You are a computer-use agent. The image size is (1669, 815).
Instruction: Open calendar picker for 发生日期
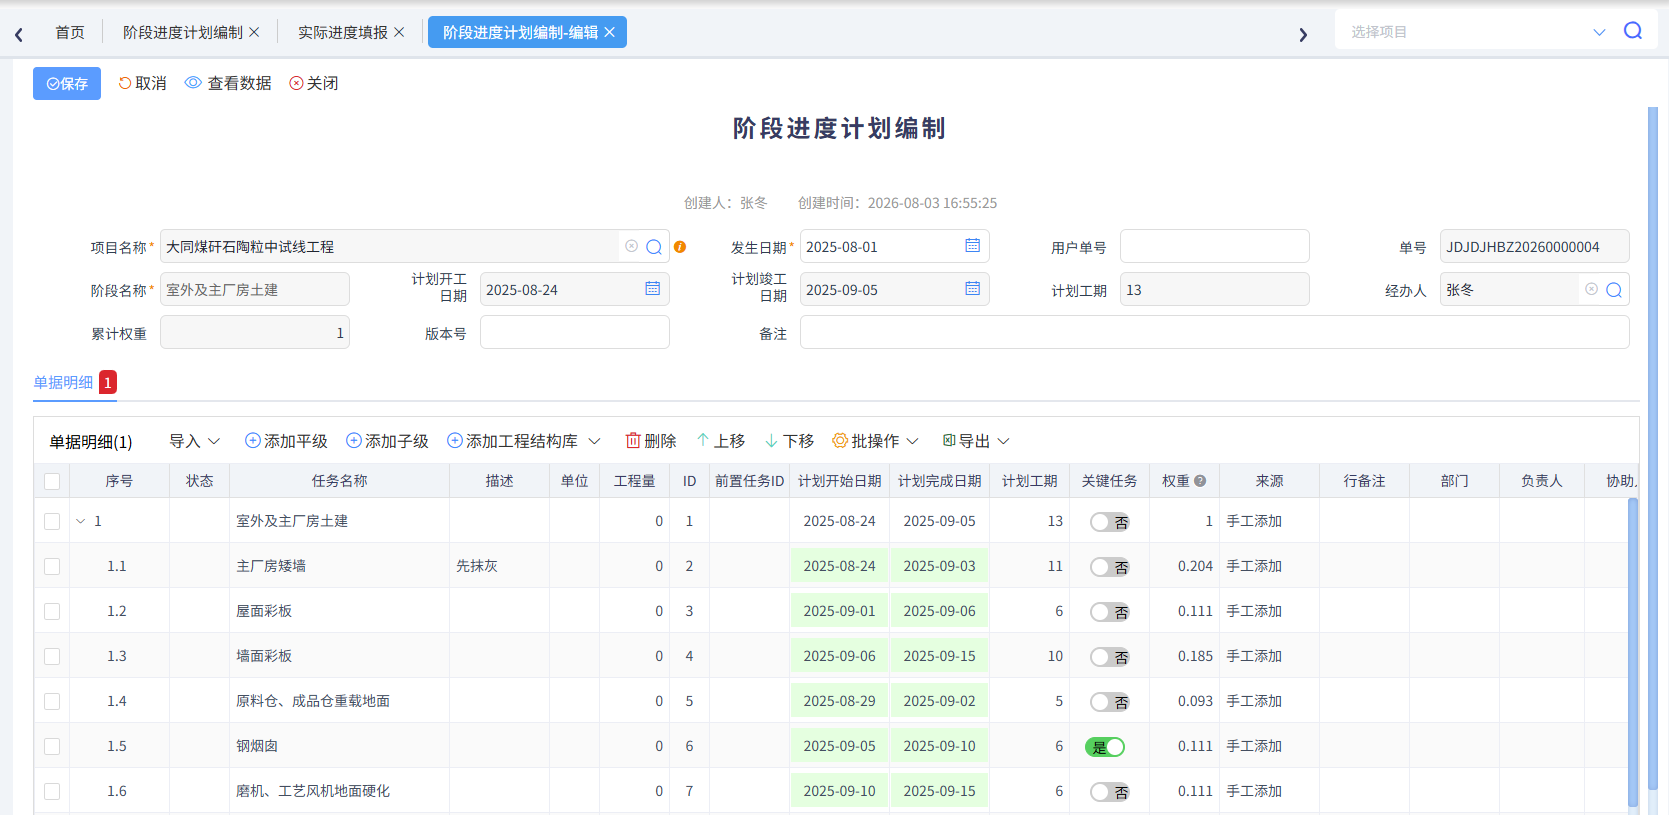click(x=972, y=246)
